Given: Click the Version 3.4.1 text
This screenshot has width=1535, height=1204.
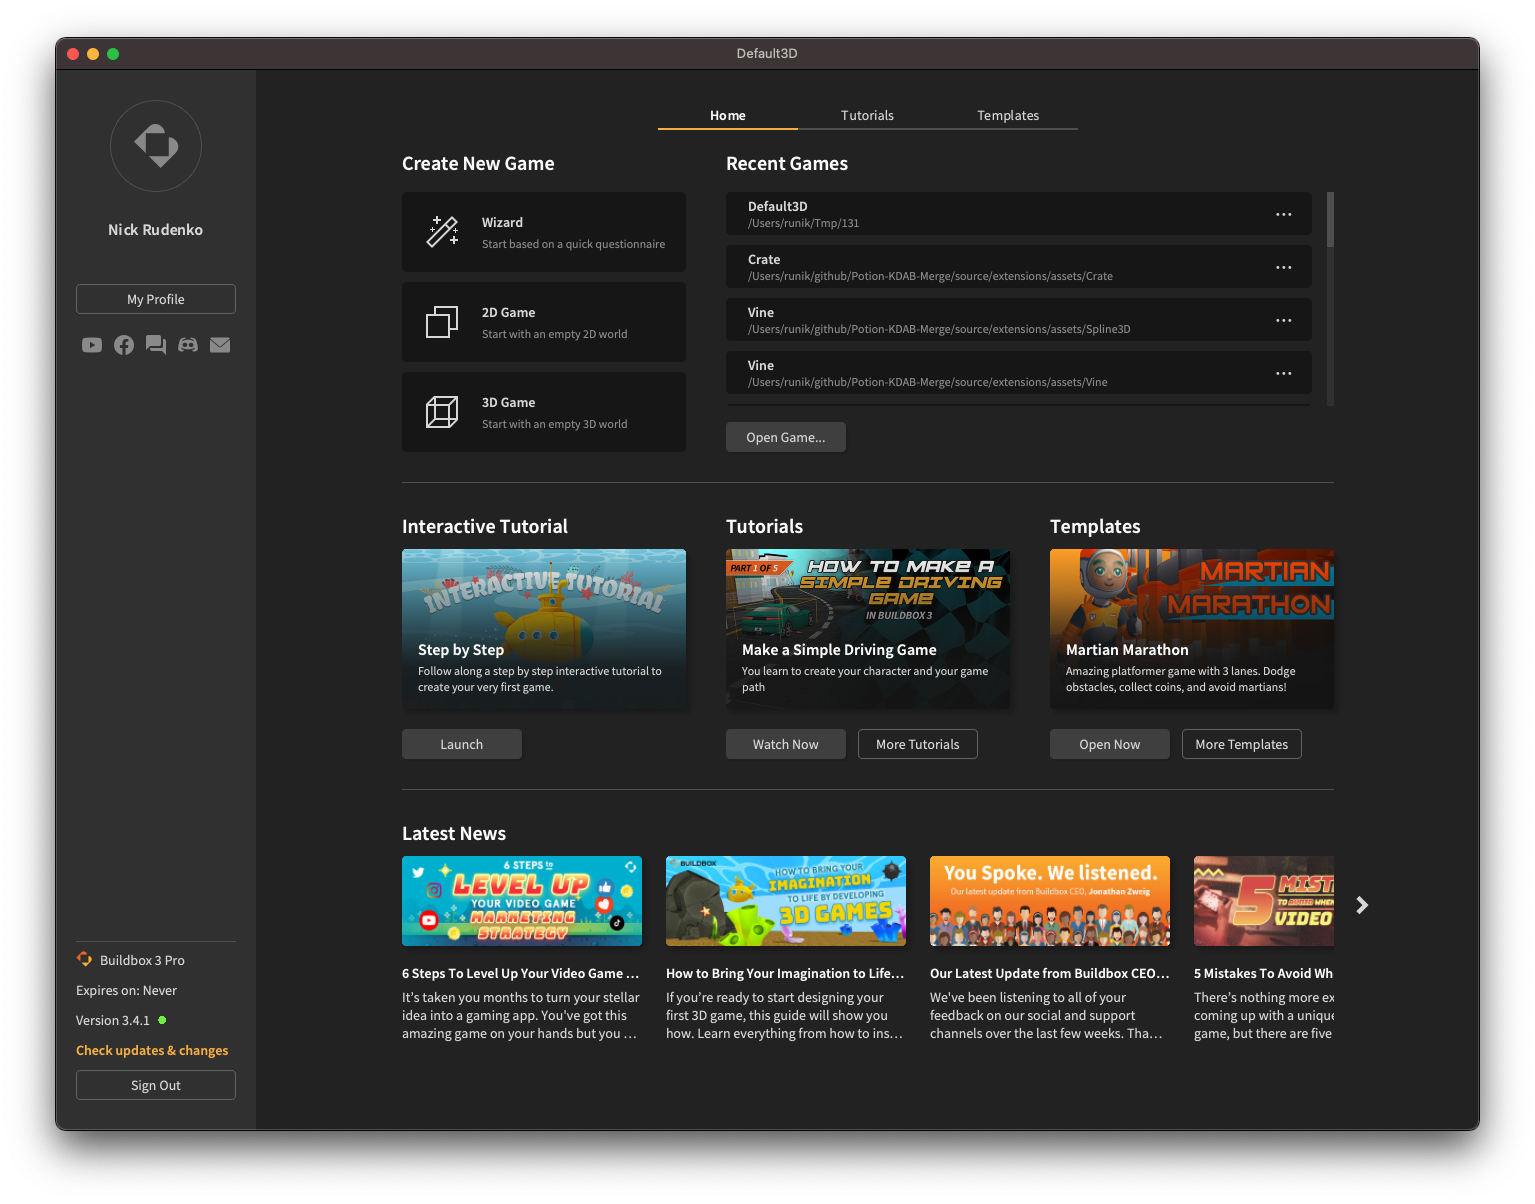Looking at the screenshot, I should 113,1020.
